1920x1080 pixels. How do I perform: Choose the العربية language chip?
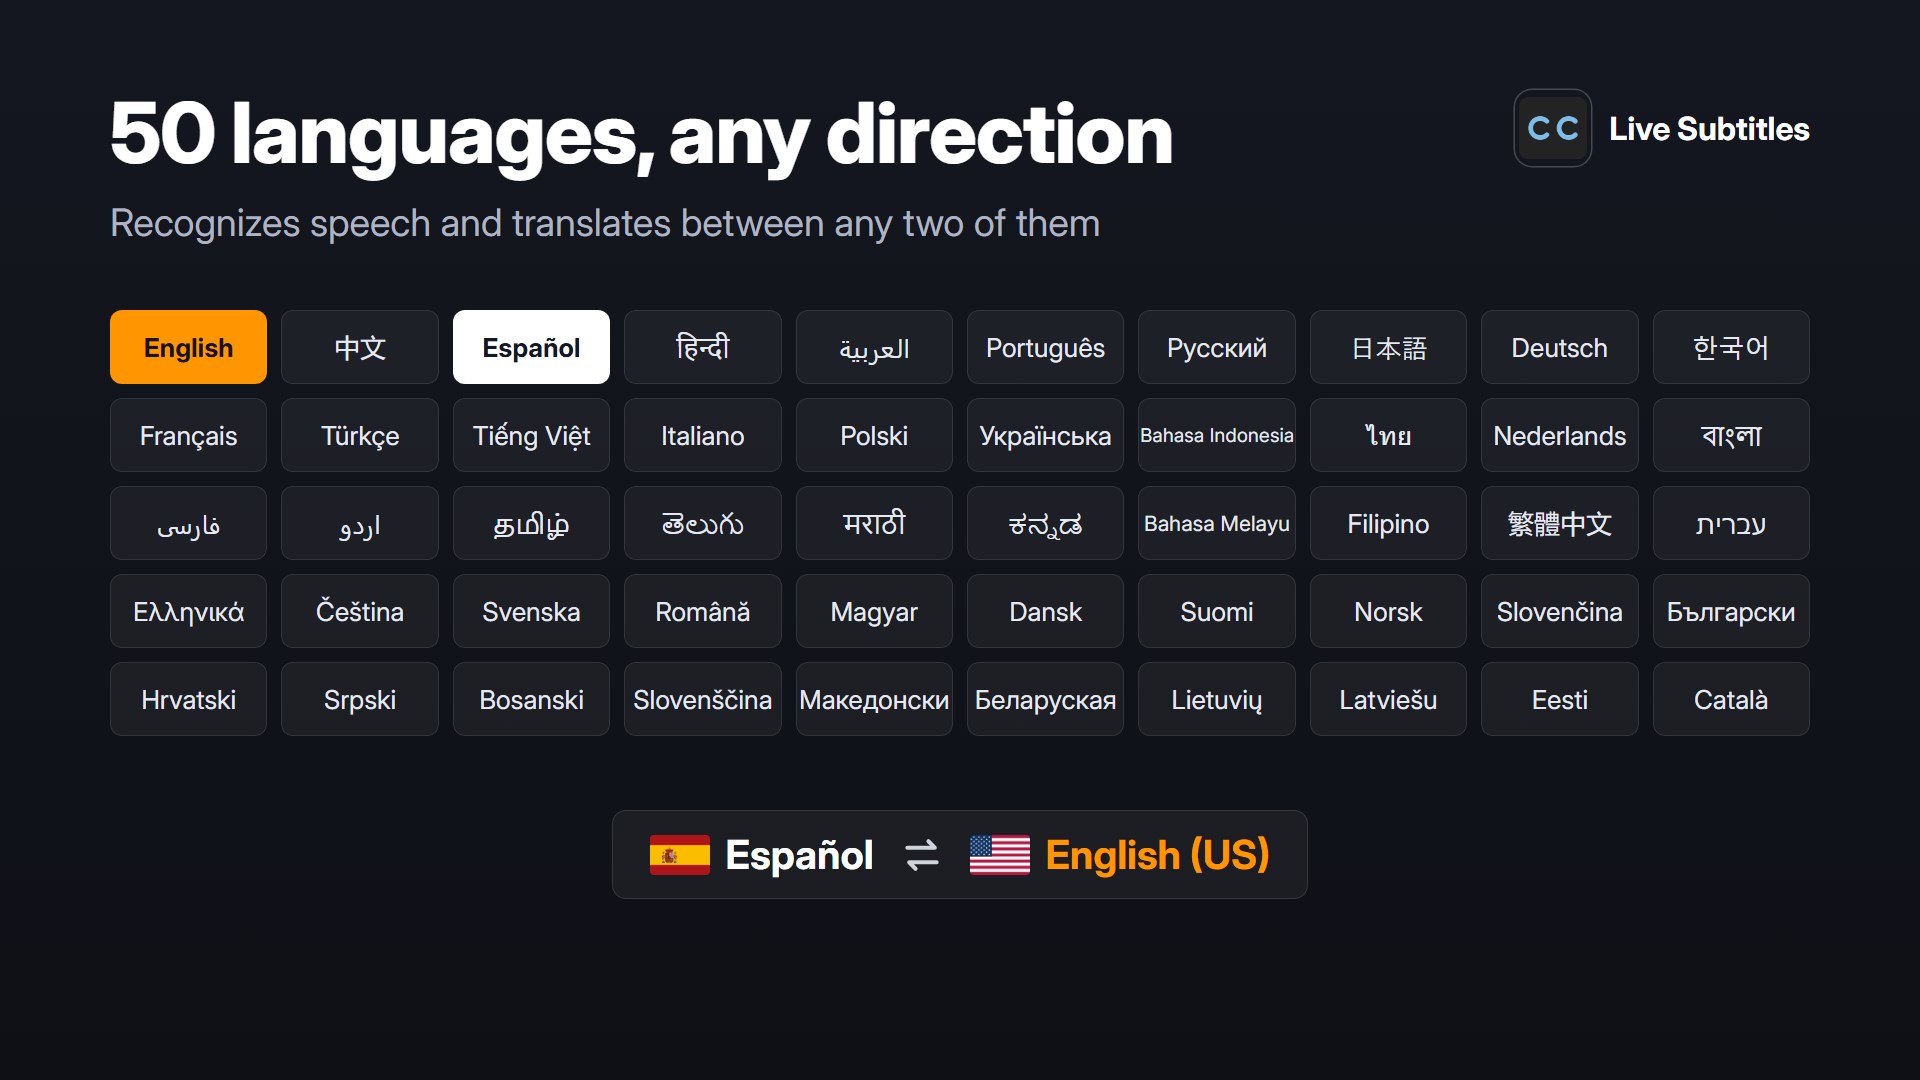tap(874, 347)
